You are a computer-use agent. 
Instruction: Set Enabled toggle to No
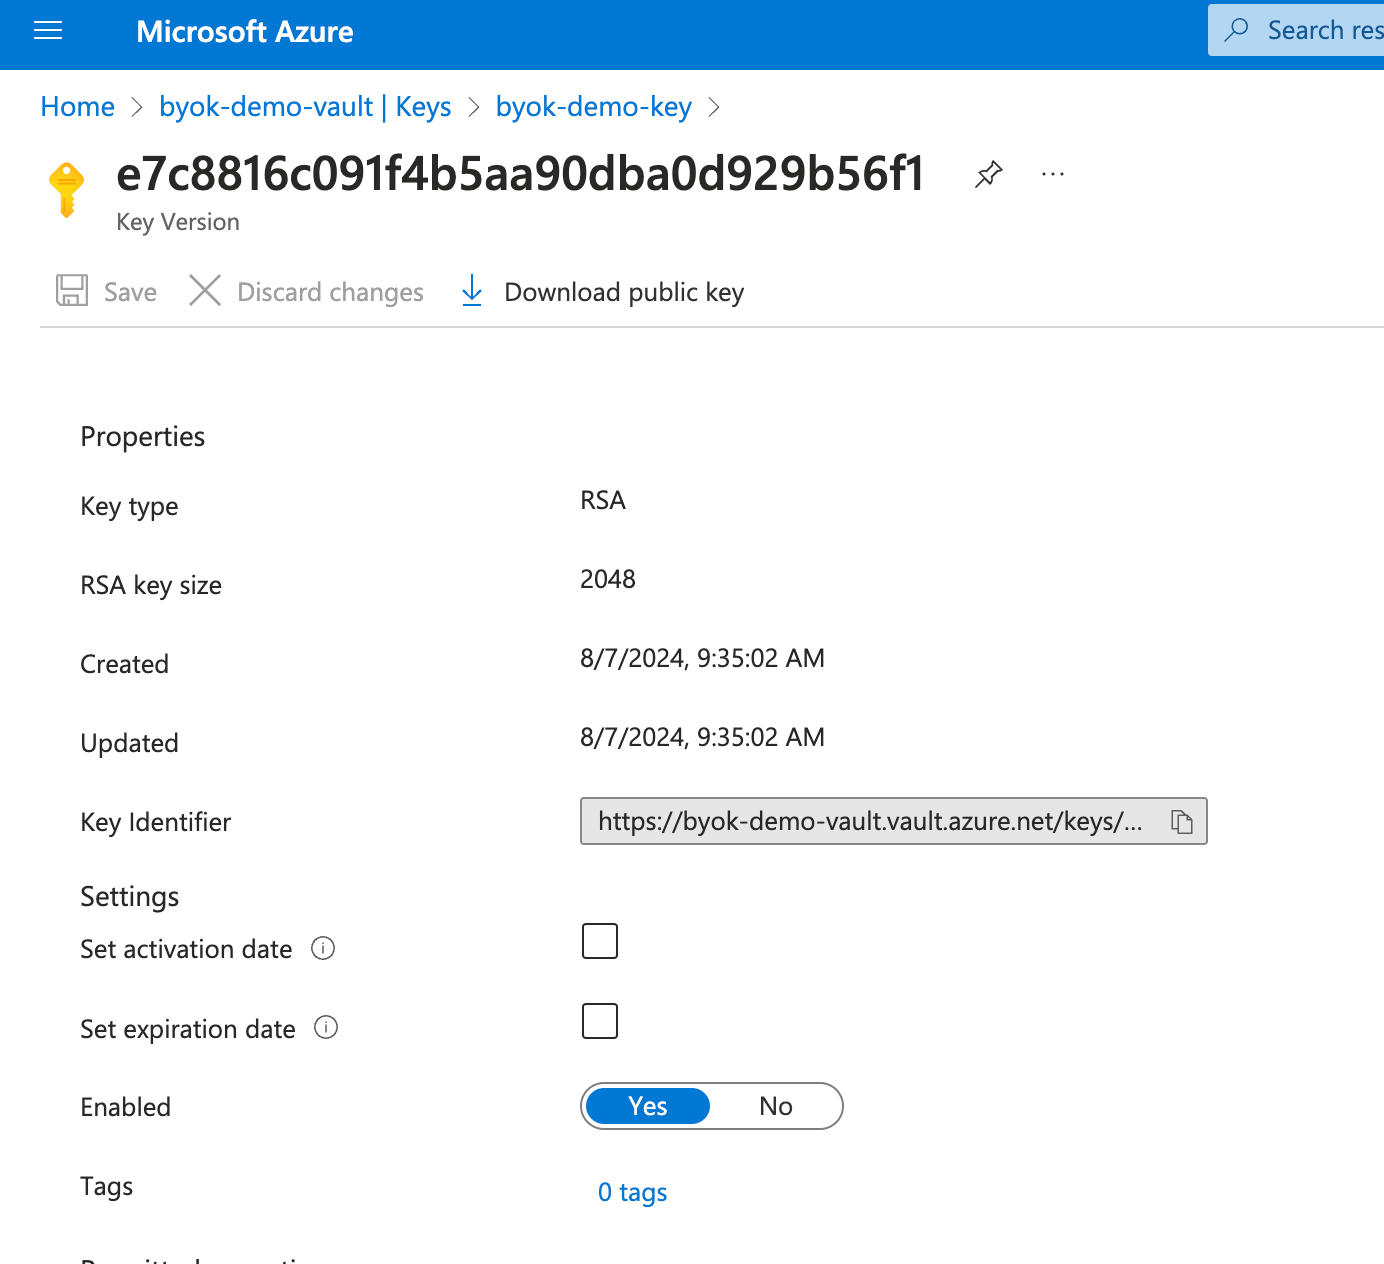coord(776,1106)
